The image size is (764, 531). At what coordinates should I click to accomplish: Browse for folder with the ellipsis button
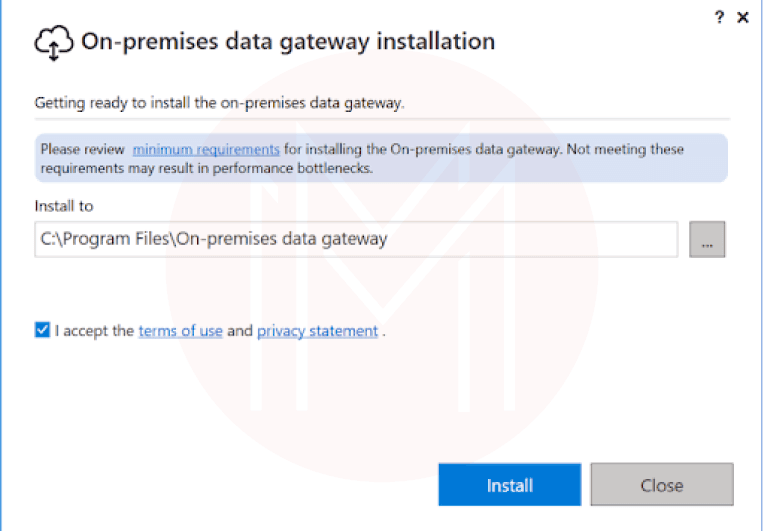[707, 240]
